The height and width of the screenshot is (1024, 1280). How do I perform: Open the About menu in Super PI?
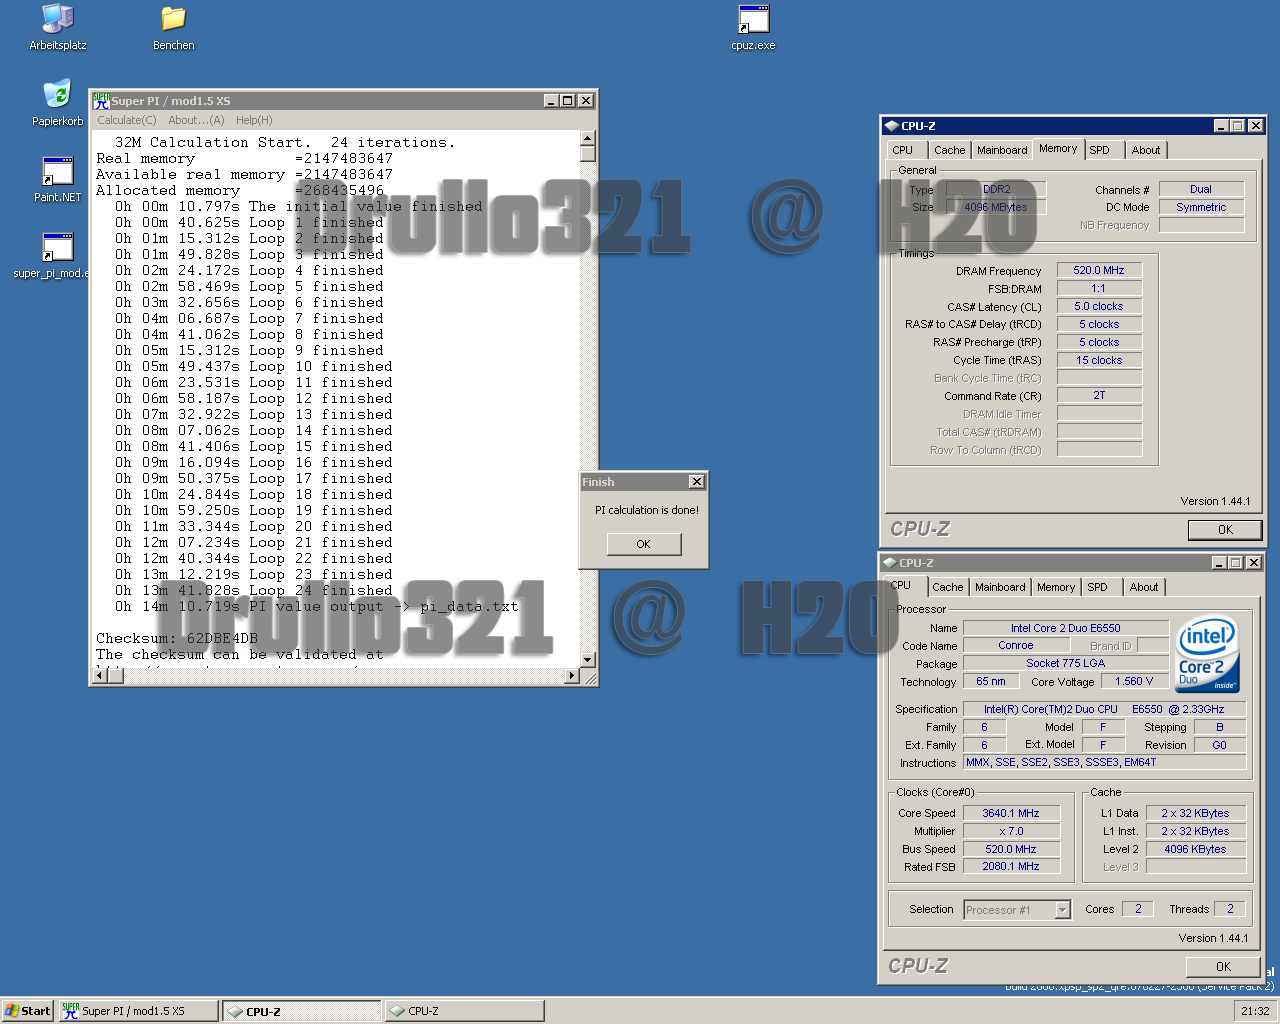pyautogui.click(x=196, y=120)
